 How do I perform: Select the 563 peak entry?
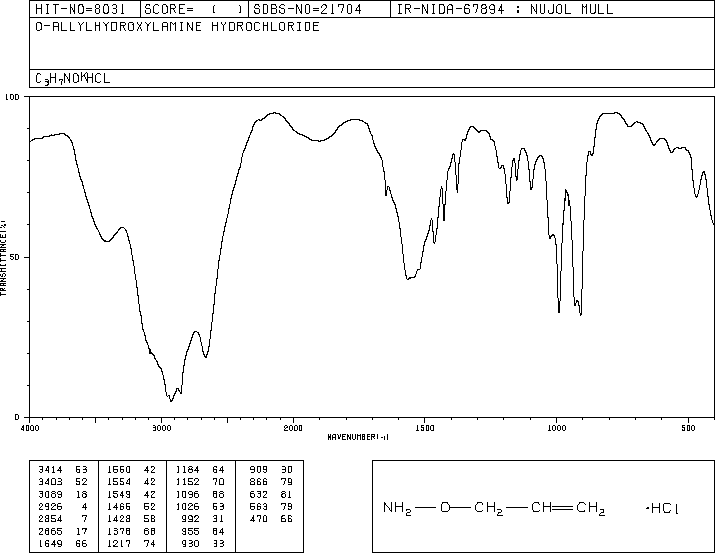coord(271,507)
